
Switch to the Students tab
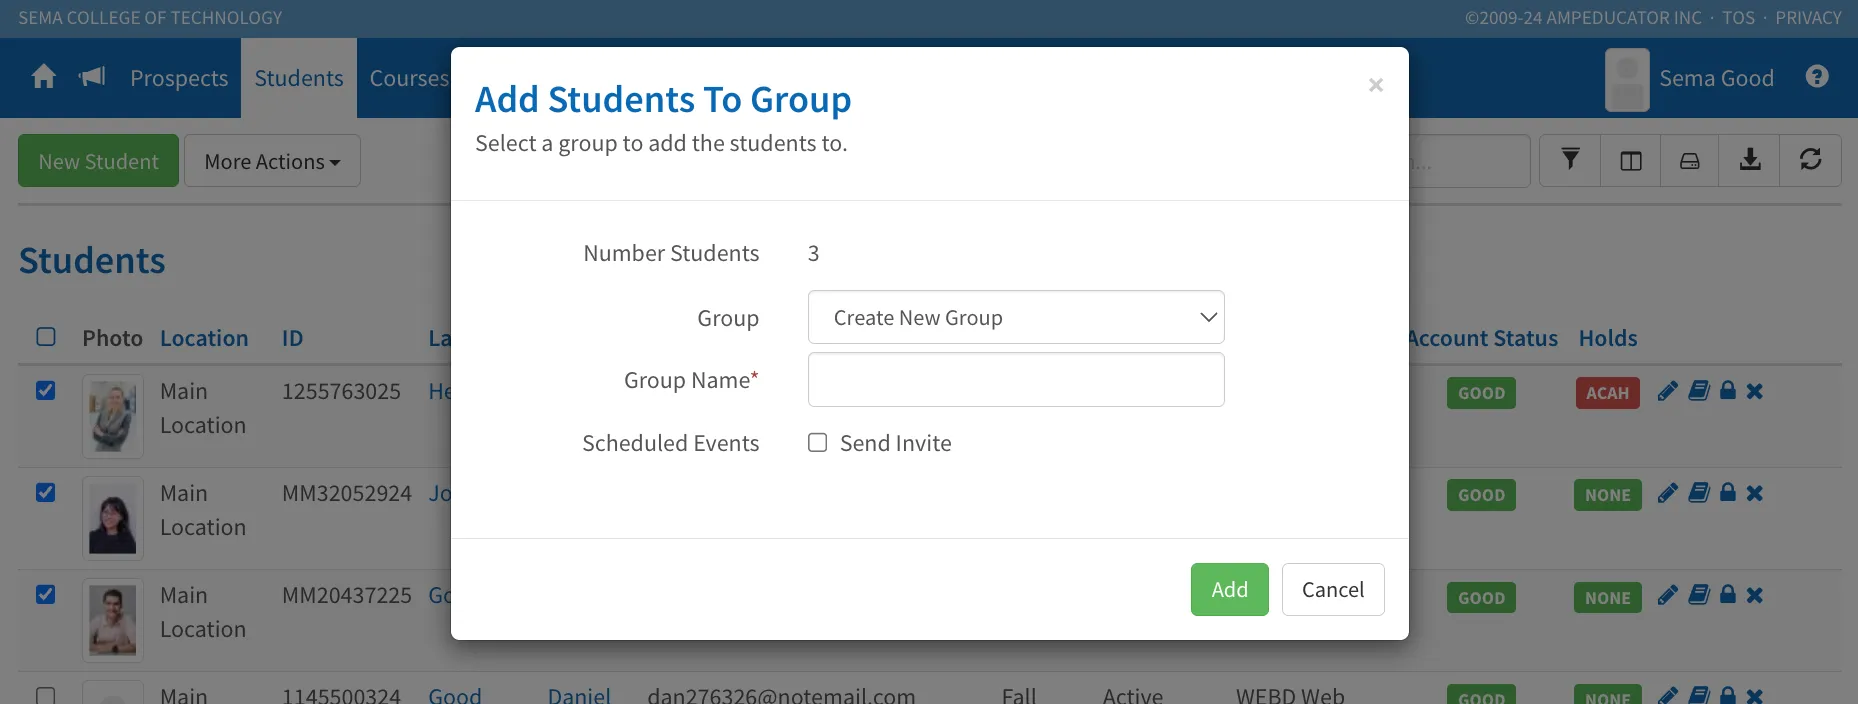[x=299, y=78]
